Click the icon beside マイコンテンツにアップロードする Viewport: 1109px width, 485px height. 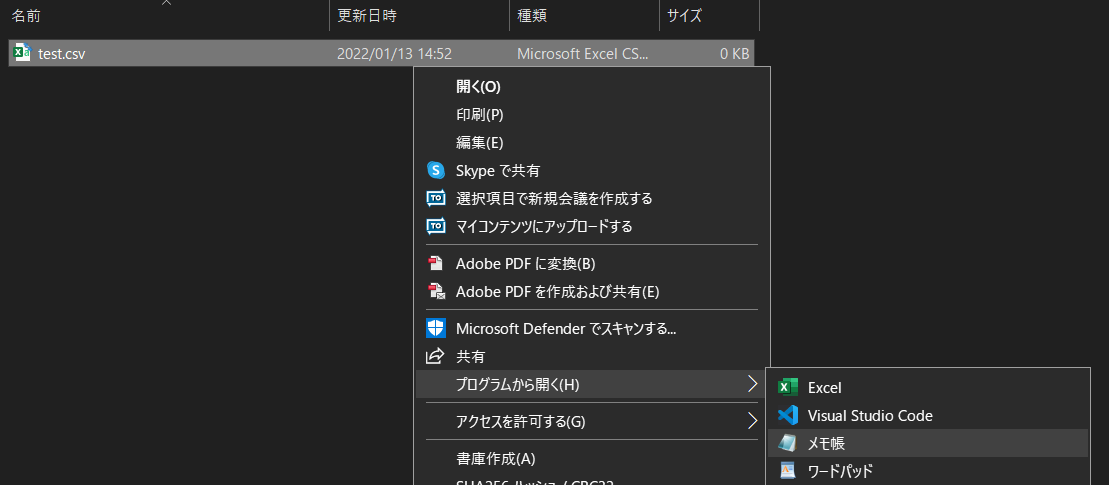[436, 226]
